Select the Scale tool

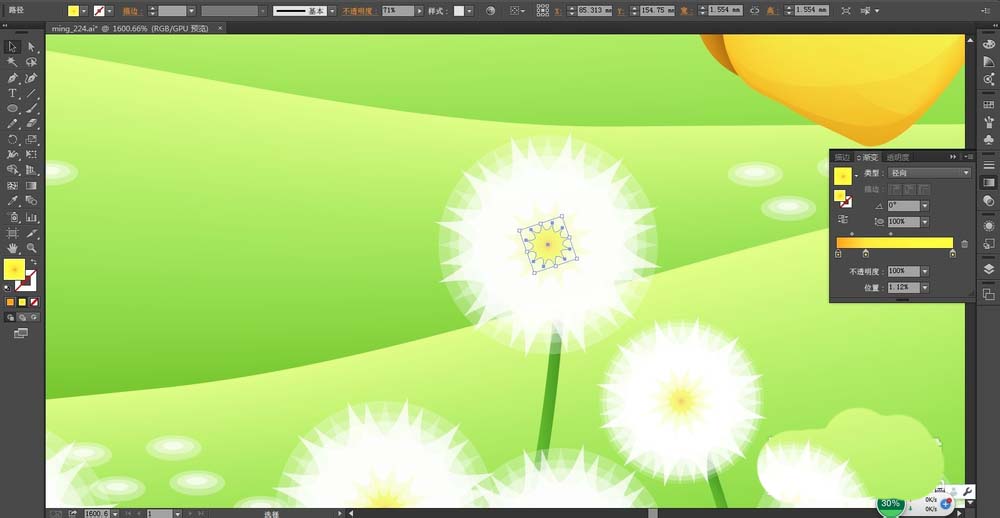click(x=31, y=139)
